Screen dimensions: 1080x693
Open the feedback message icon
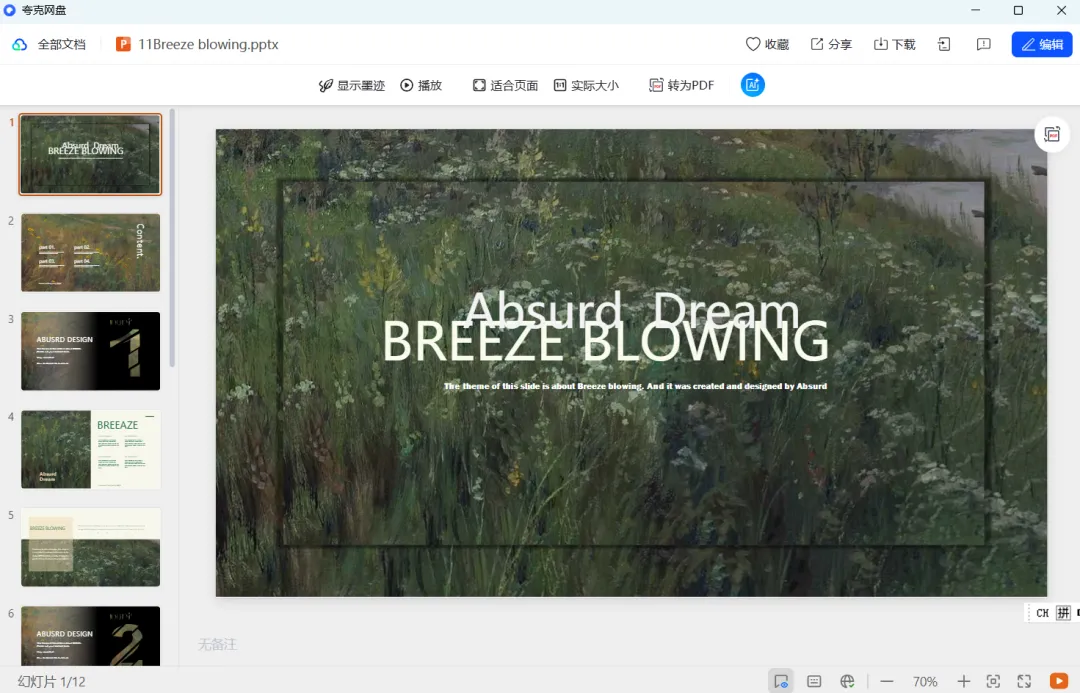click(984, 45)
